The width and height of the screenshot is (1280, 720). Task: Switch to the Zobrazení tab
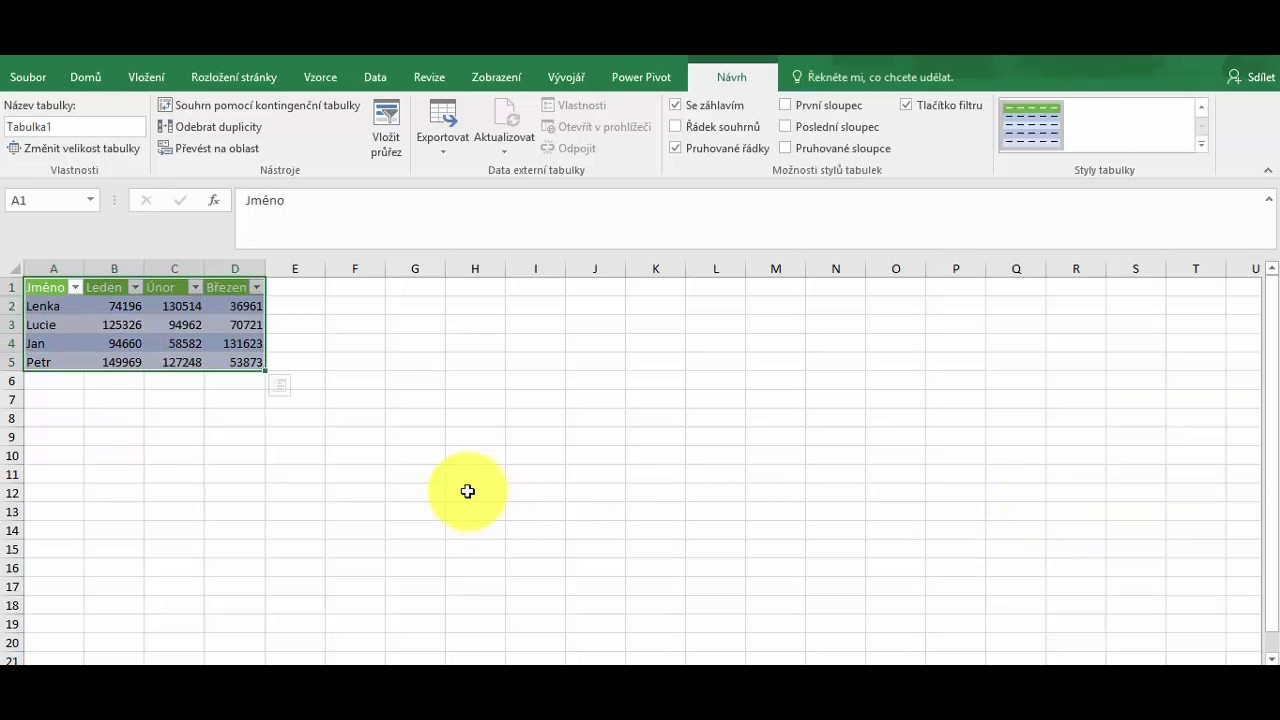[496, 77]
